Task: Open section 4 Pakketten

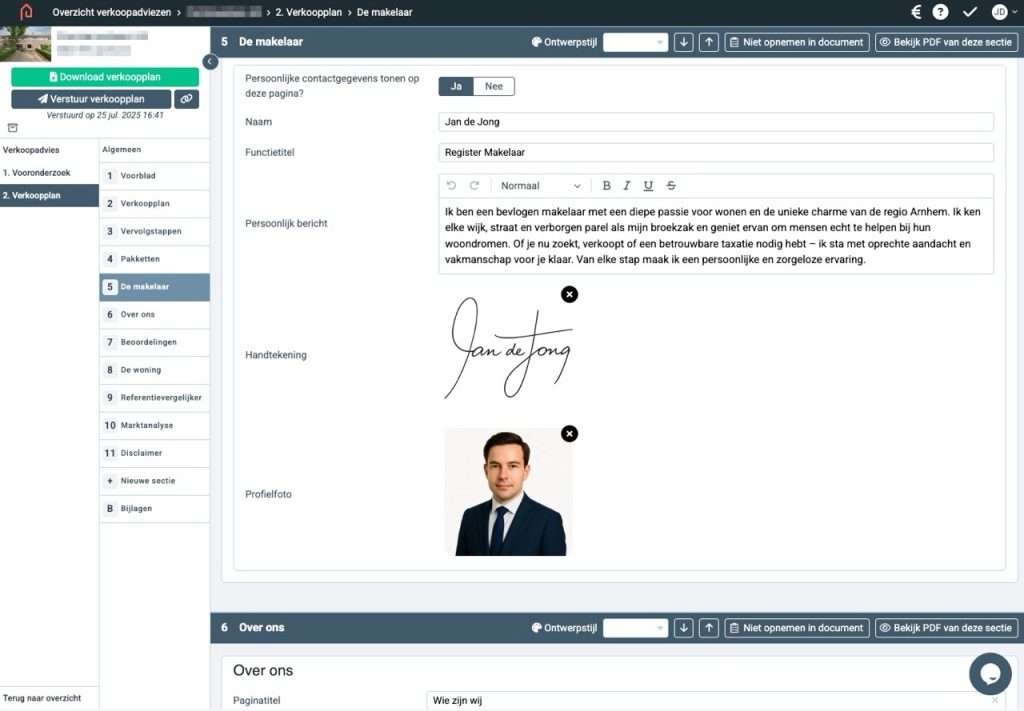Action: 155,259
